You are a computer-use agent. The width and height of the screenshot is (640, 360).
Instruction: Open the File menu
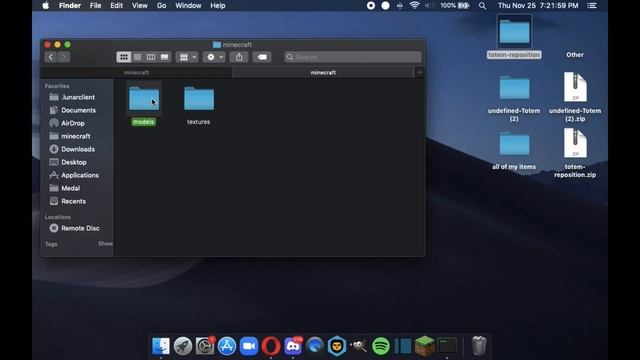pos(96,6)
